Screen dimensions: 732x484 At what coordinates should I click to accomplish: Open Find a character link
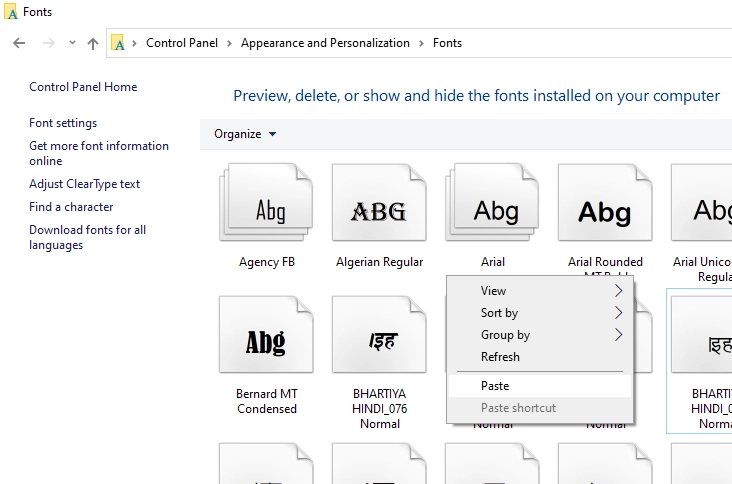click(71, 207)
